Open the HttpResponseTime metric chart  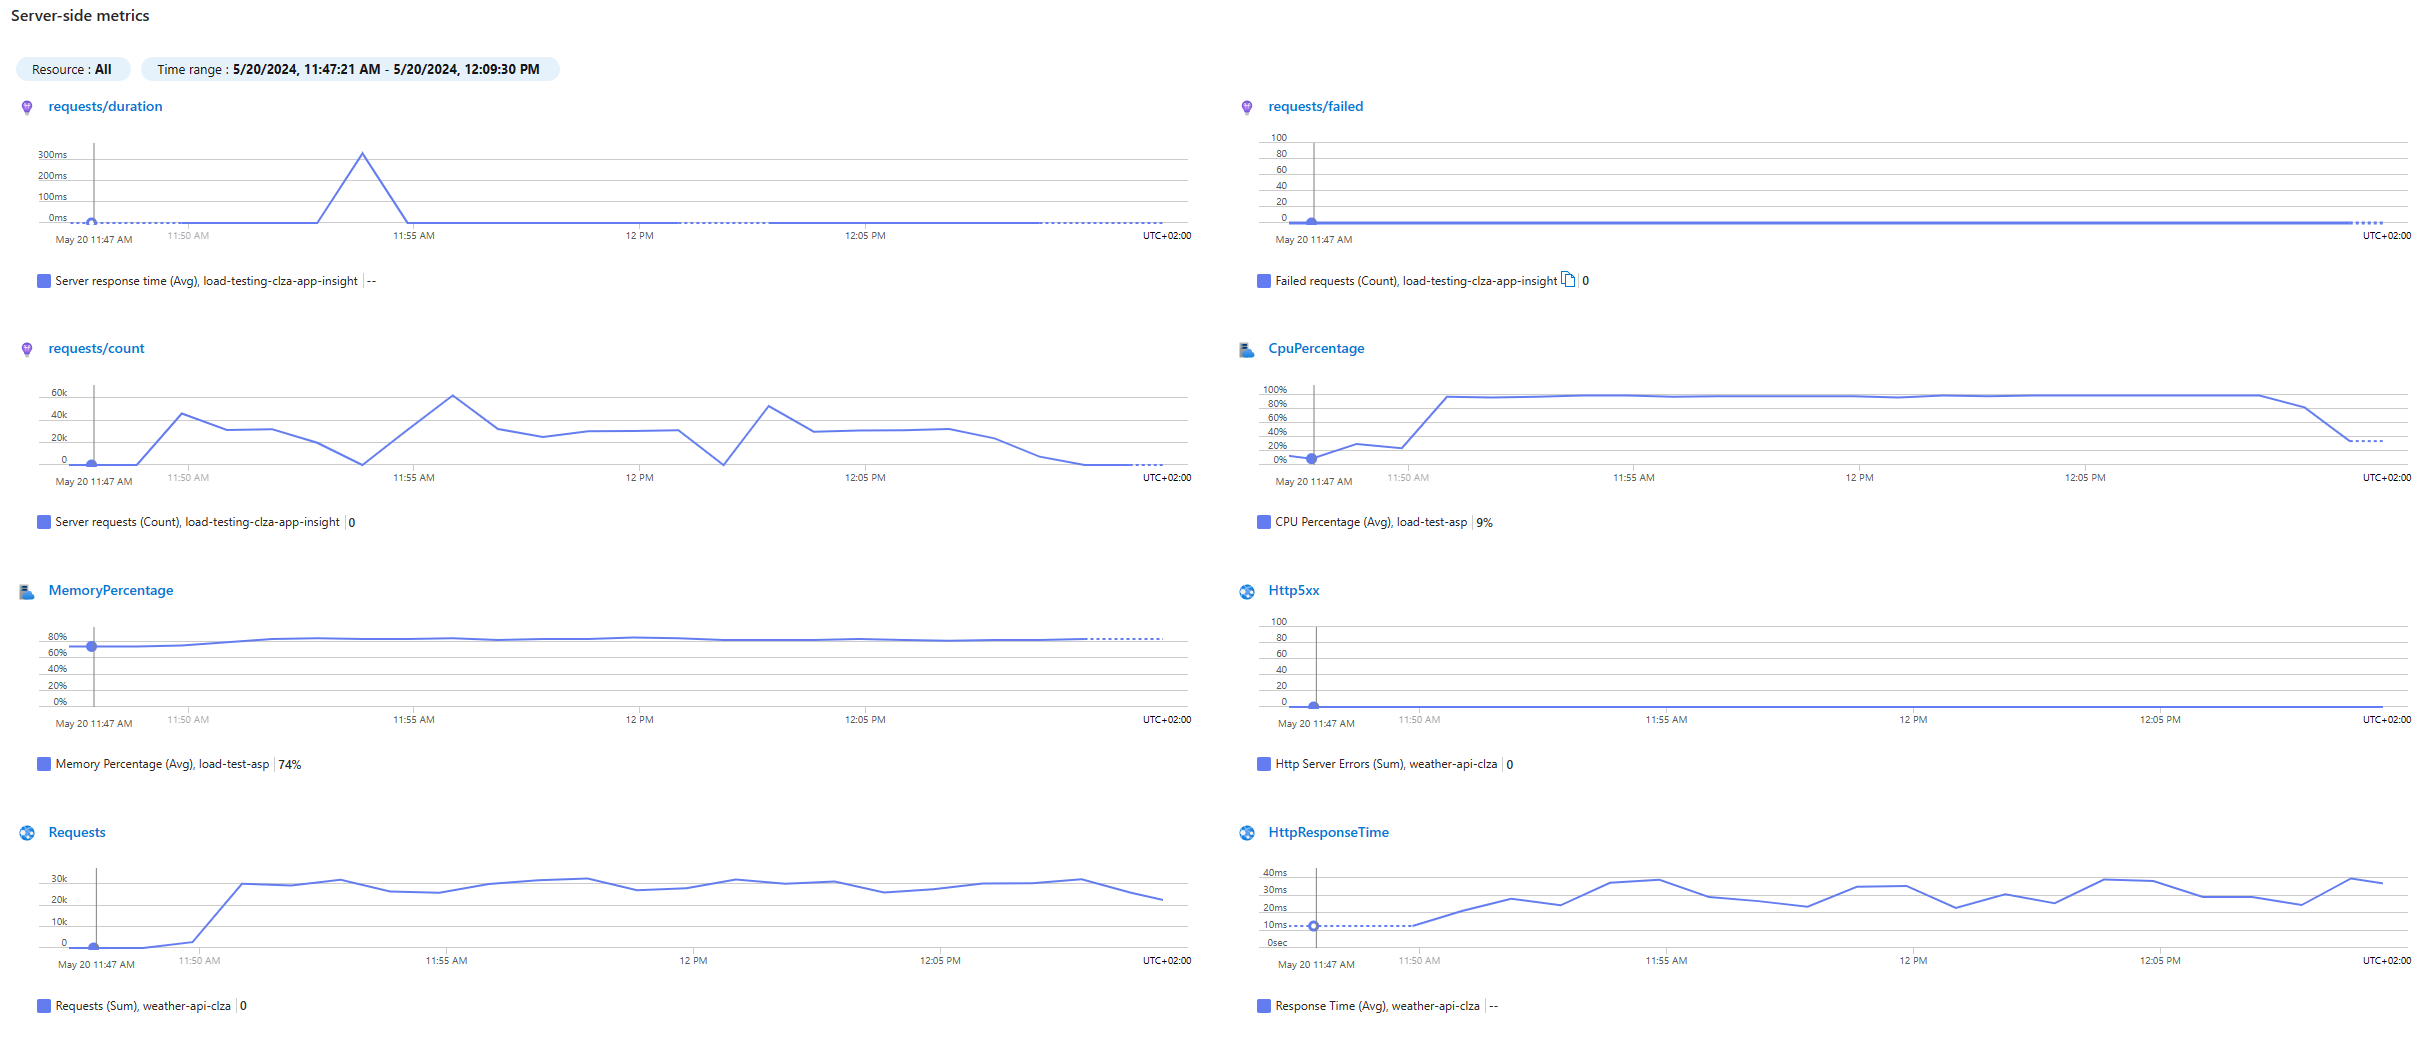tap(1328, 832)
